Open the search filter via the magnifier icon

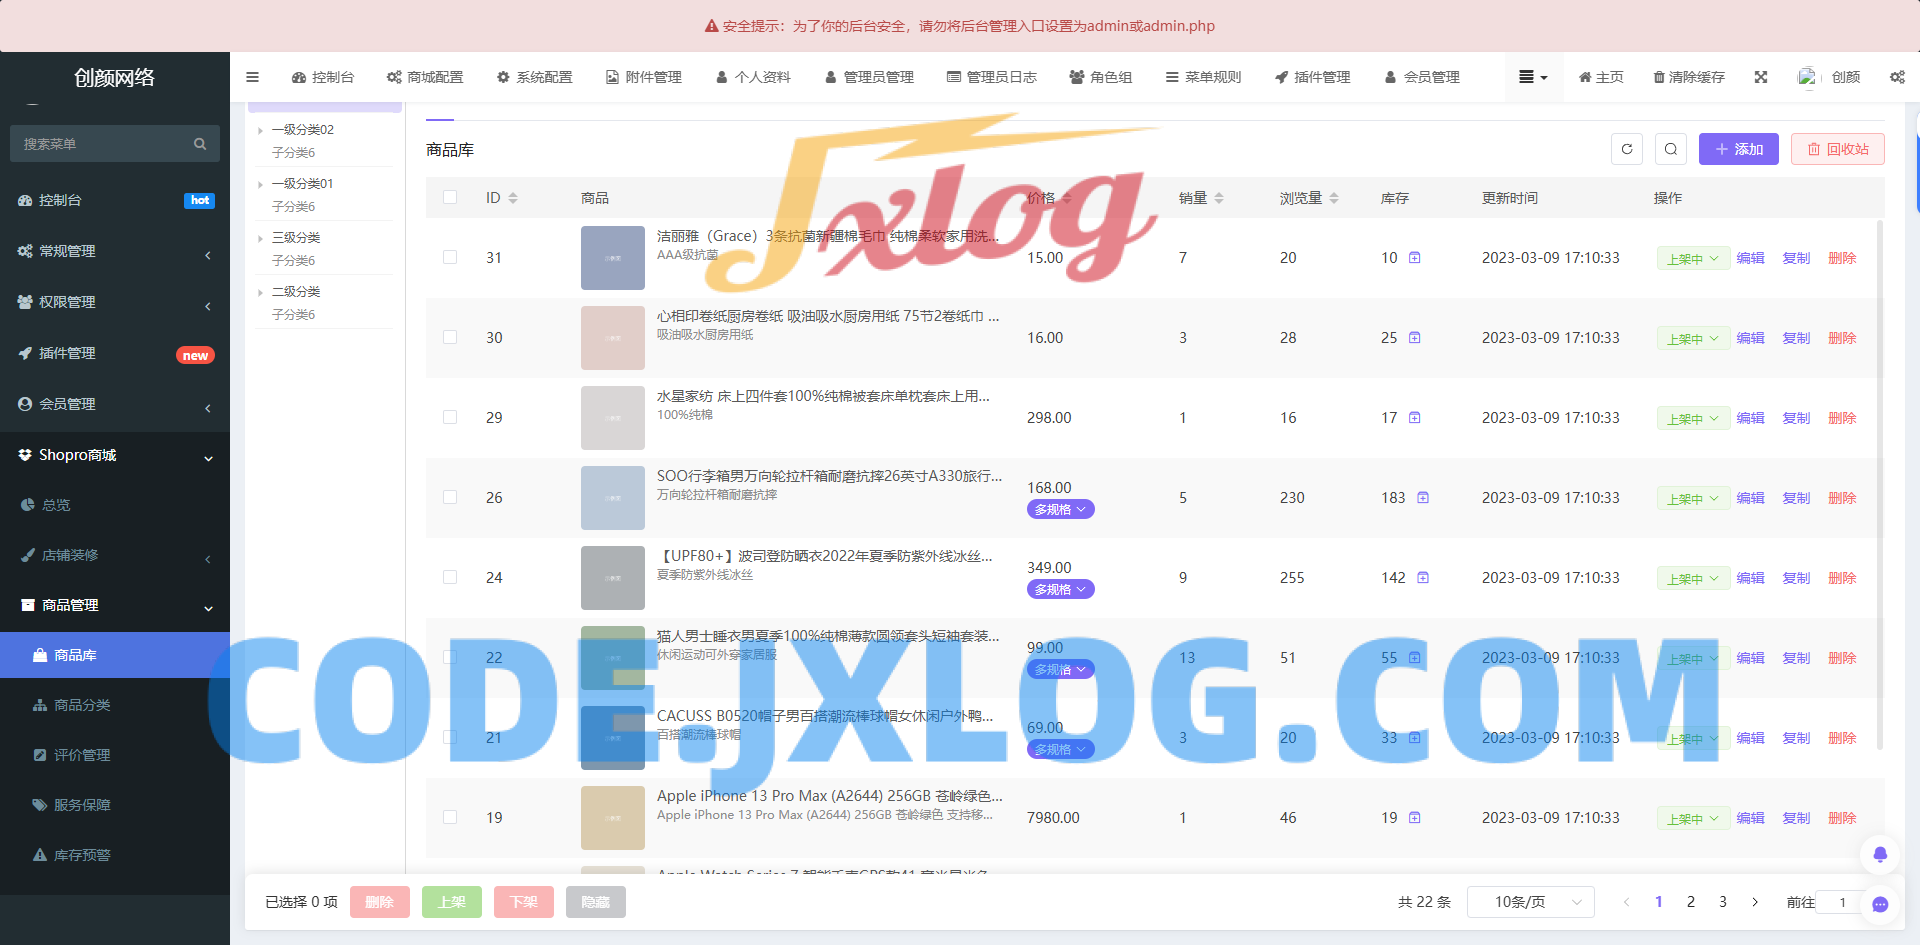click(x=1671, y=149)
